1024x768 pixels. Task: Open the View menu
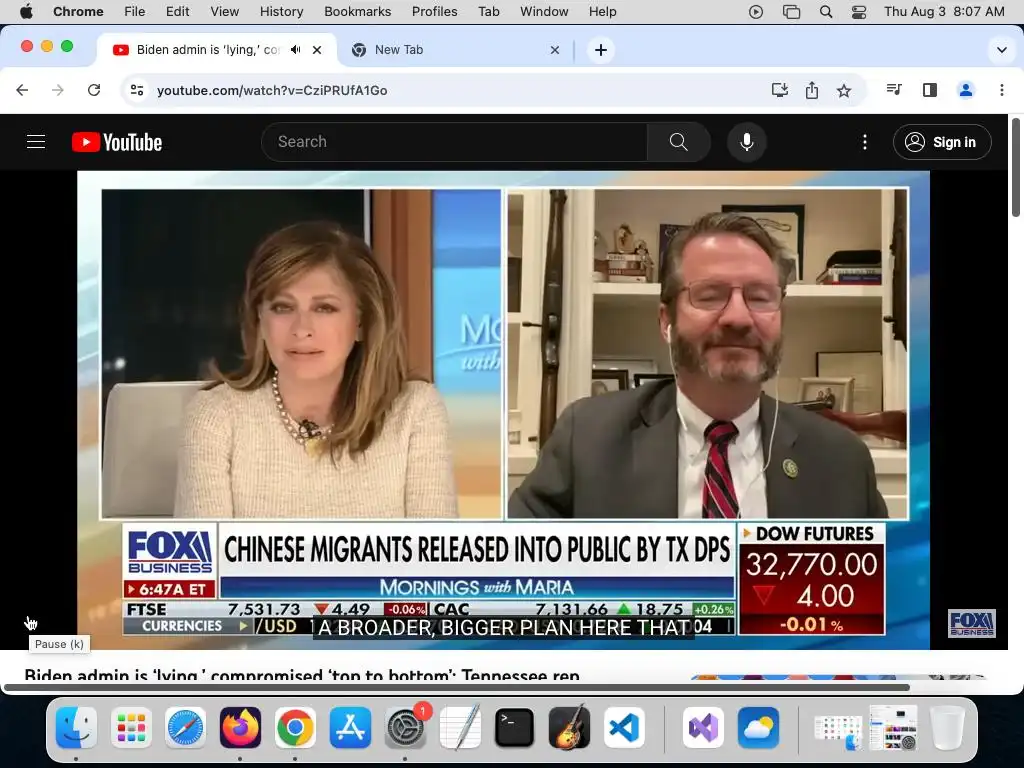click(225, 11)
